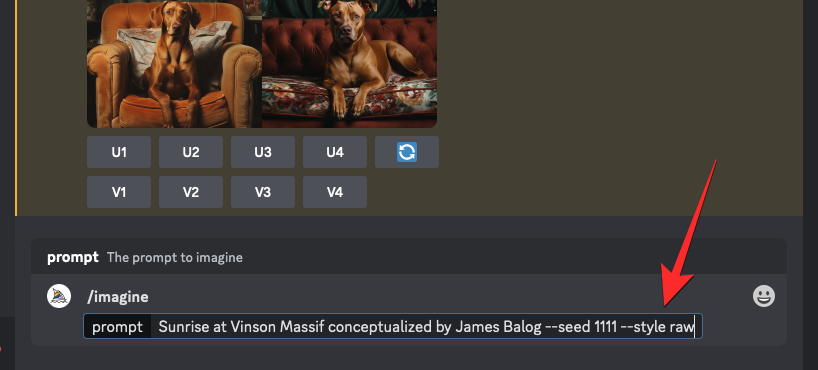
Task: Place cursor after "--style raw" text
Action: pos(695,327)
